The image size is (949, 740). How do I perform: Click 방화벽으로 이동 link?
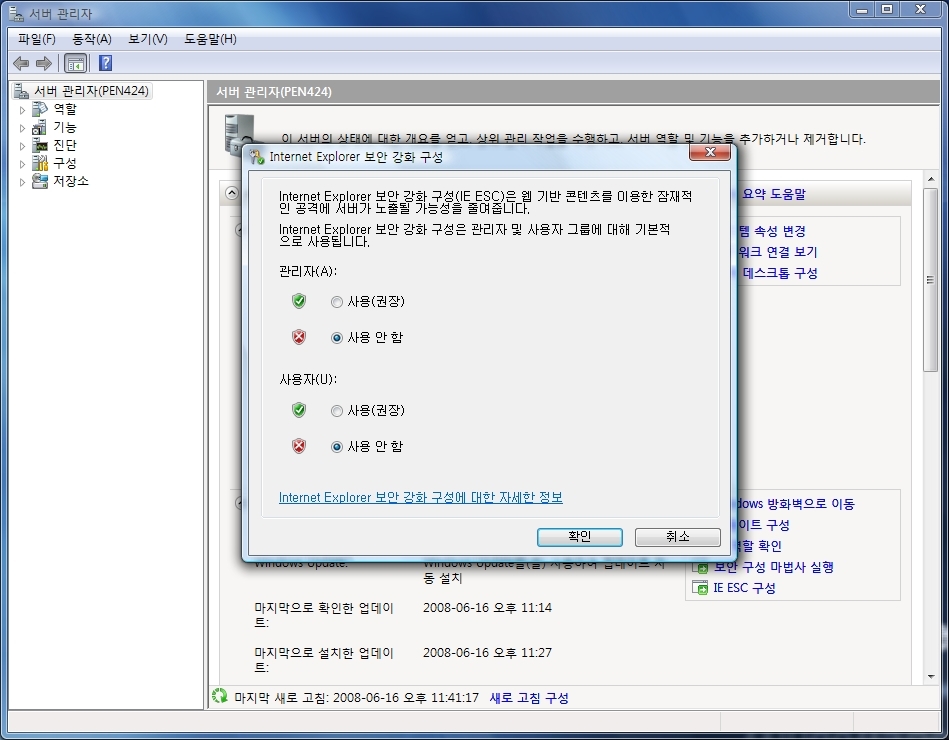click(796, 504)
